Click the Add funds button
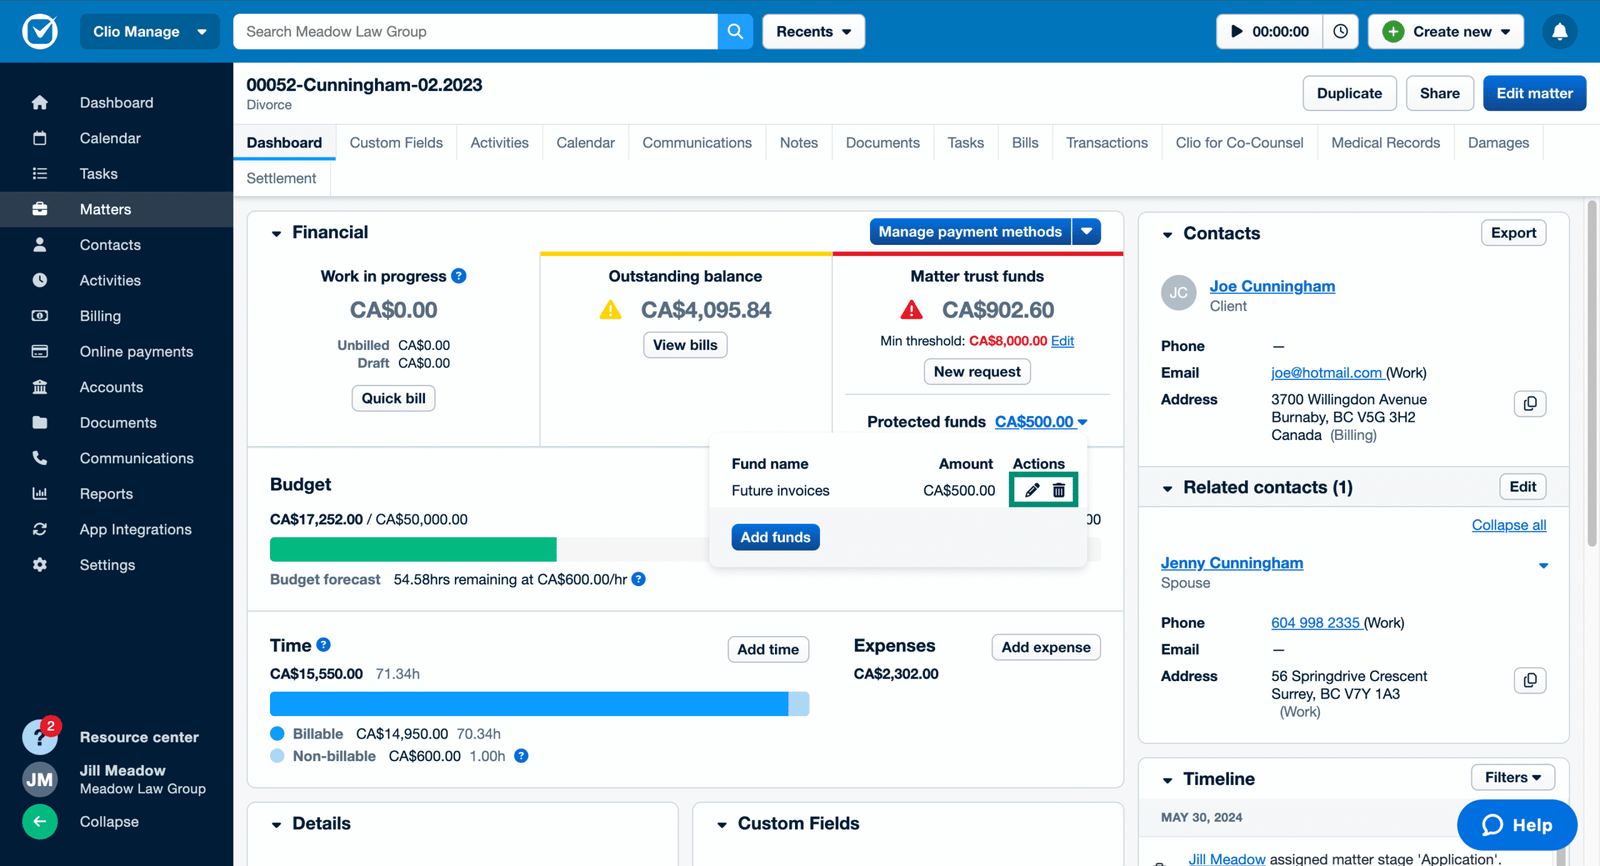This screenshot has width=1600, height=866. click(x=775, y=537)
